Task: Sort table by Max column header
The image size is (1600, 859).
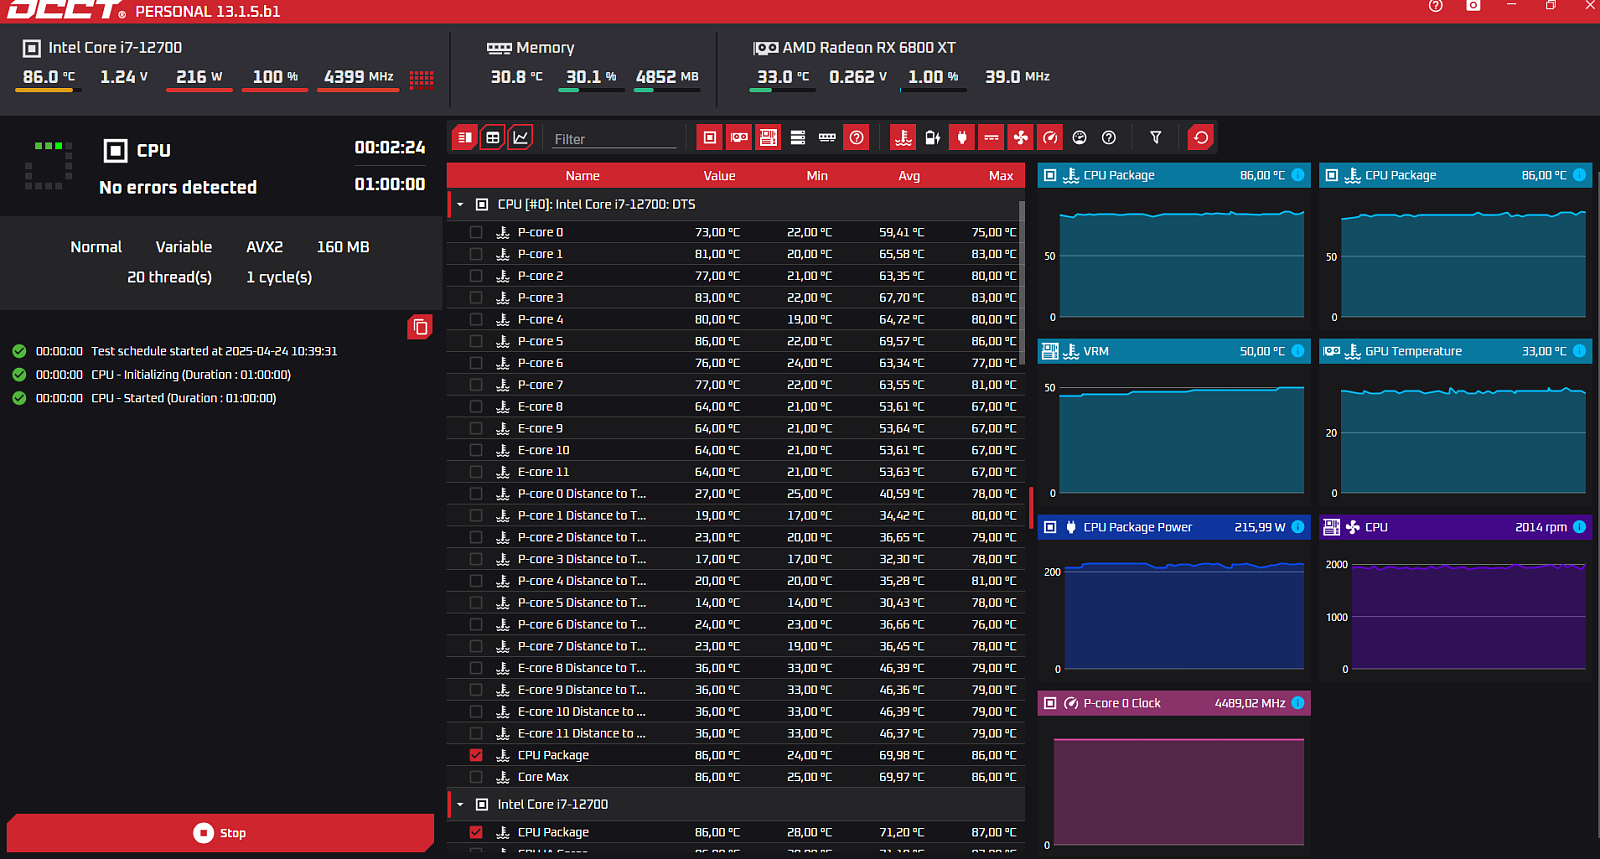Action: (1001, 176)
